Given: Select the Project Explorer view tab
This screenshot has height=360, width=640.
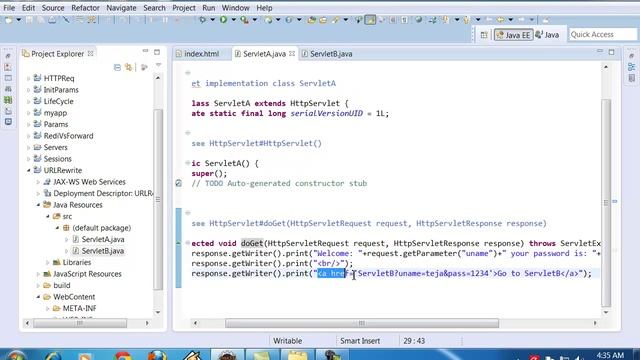Looking at the screenshot, I should tap(58, 53).
